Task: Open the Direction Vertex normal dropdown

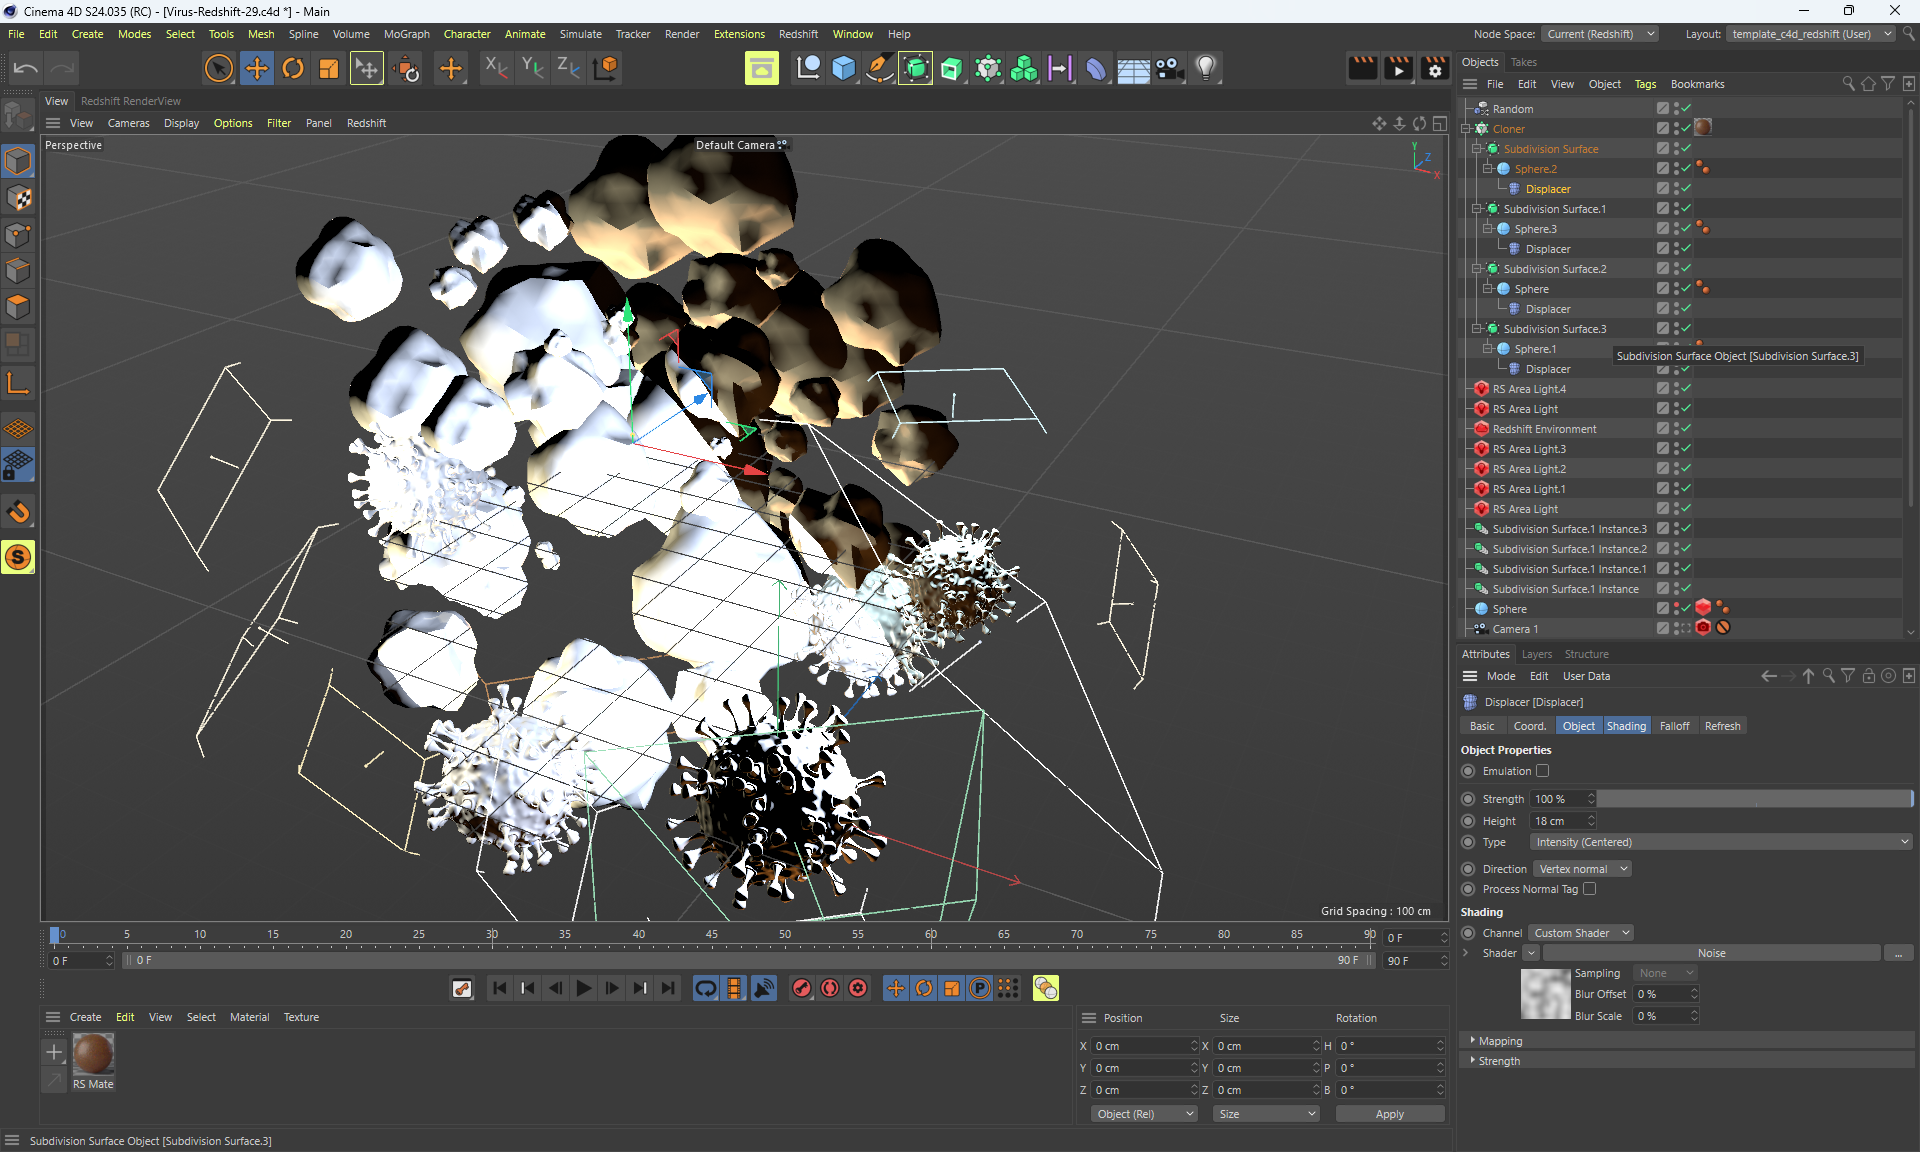Action: [1582, 869]
